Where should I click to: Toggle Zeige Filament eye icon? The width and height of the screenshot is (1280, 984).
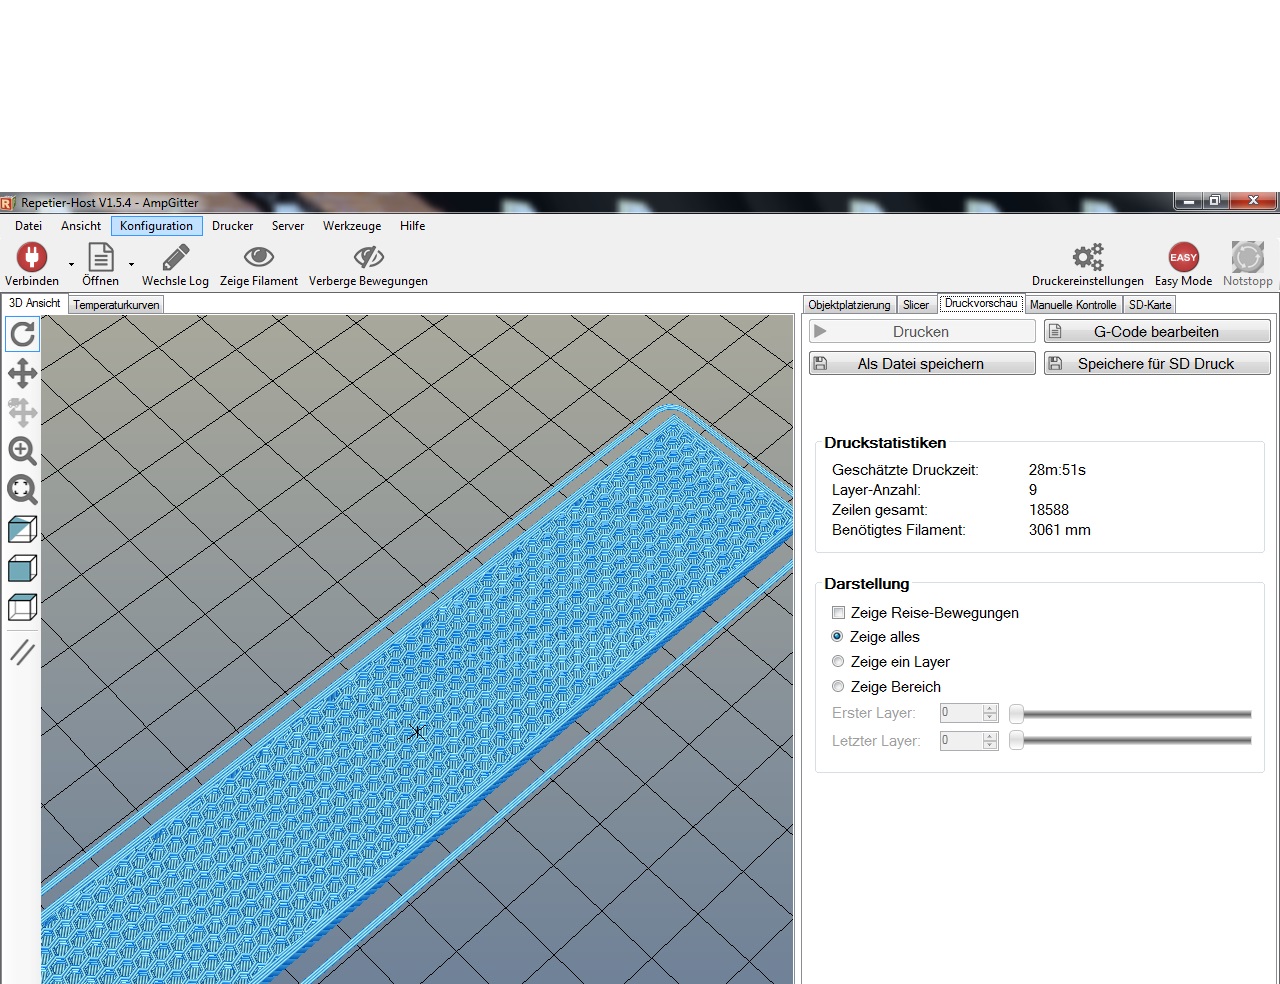tap(259, 257)
